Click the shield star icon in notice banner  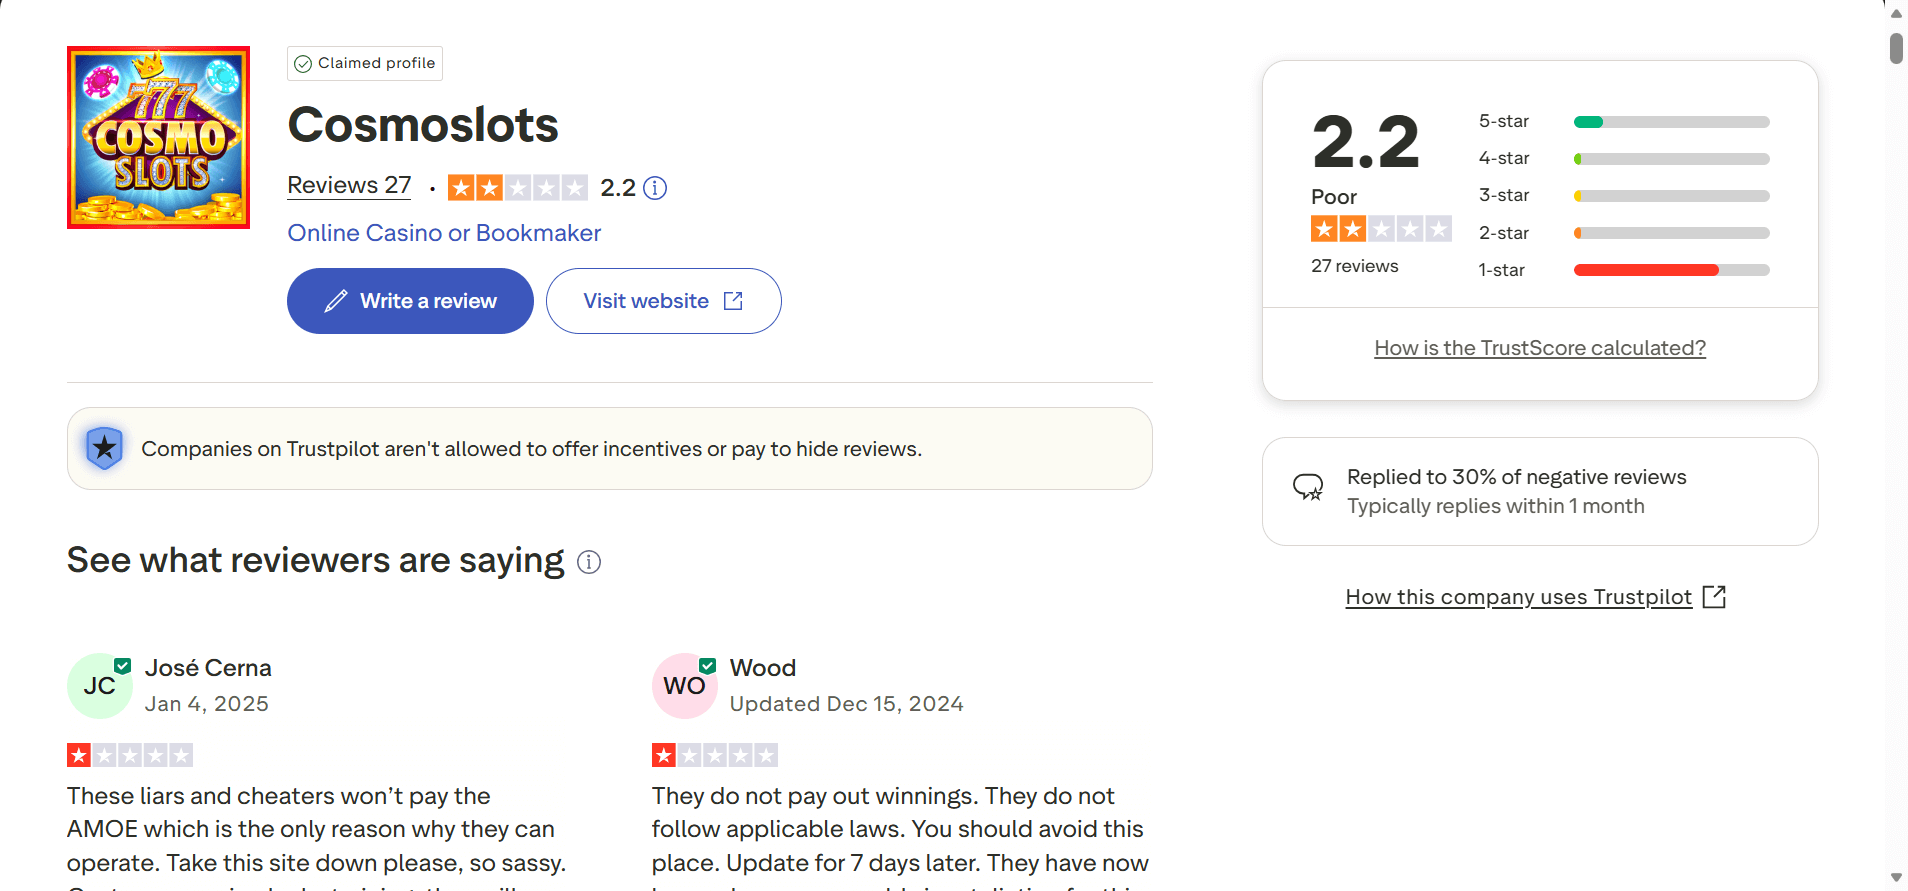105,448
